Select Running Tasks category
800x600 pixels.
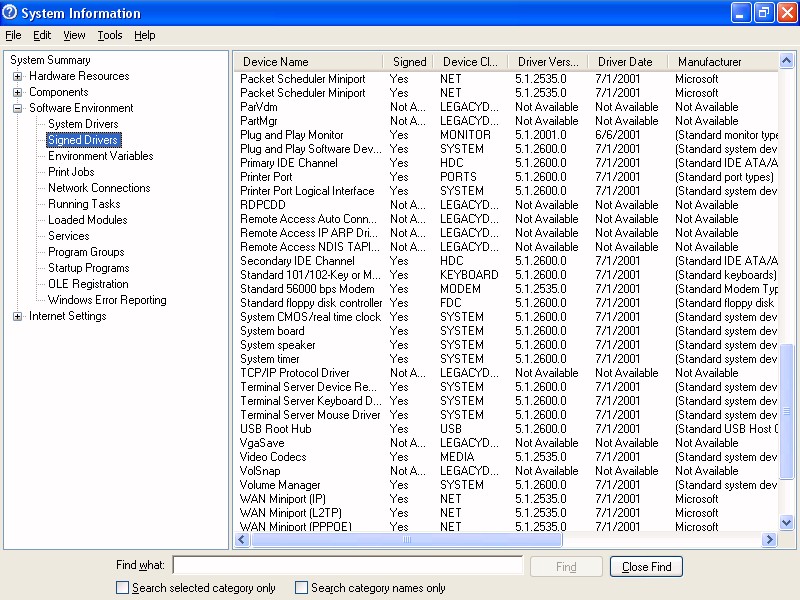(84, 204)
